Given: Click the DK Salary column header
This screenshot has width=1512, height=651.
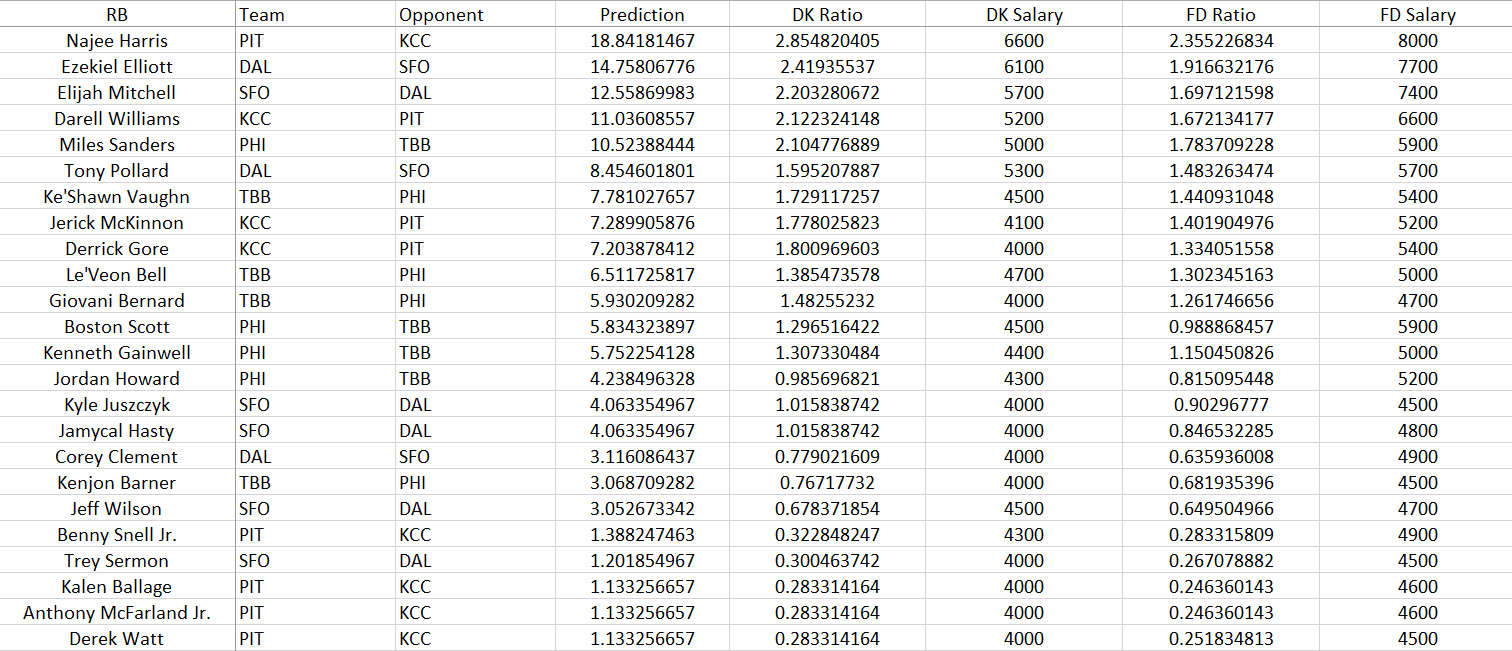Looking at the screenshot, I should [1023, 14].
